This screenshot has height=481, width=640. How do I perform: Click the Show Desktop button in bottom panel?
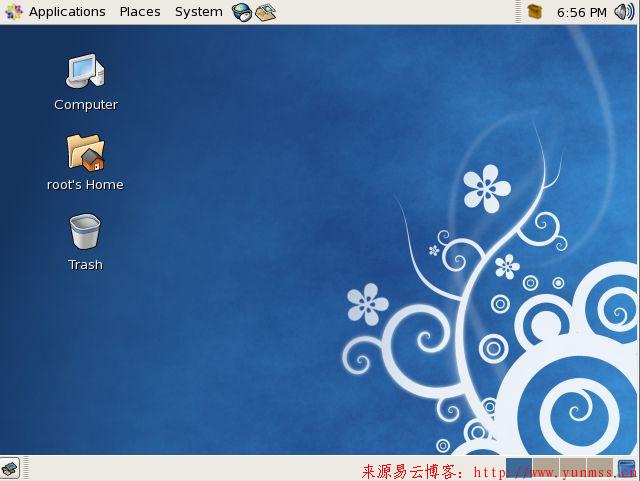coord(10,468)
